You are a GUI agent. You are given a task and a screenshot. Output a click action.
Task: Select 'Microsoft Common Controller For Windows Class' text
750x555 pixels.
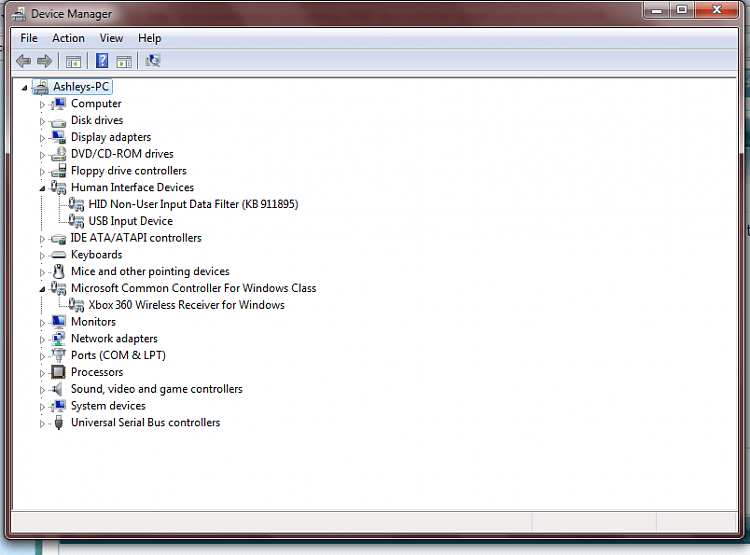193,288
